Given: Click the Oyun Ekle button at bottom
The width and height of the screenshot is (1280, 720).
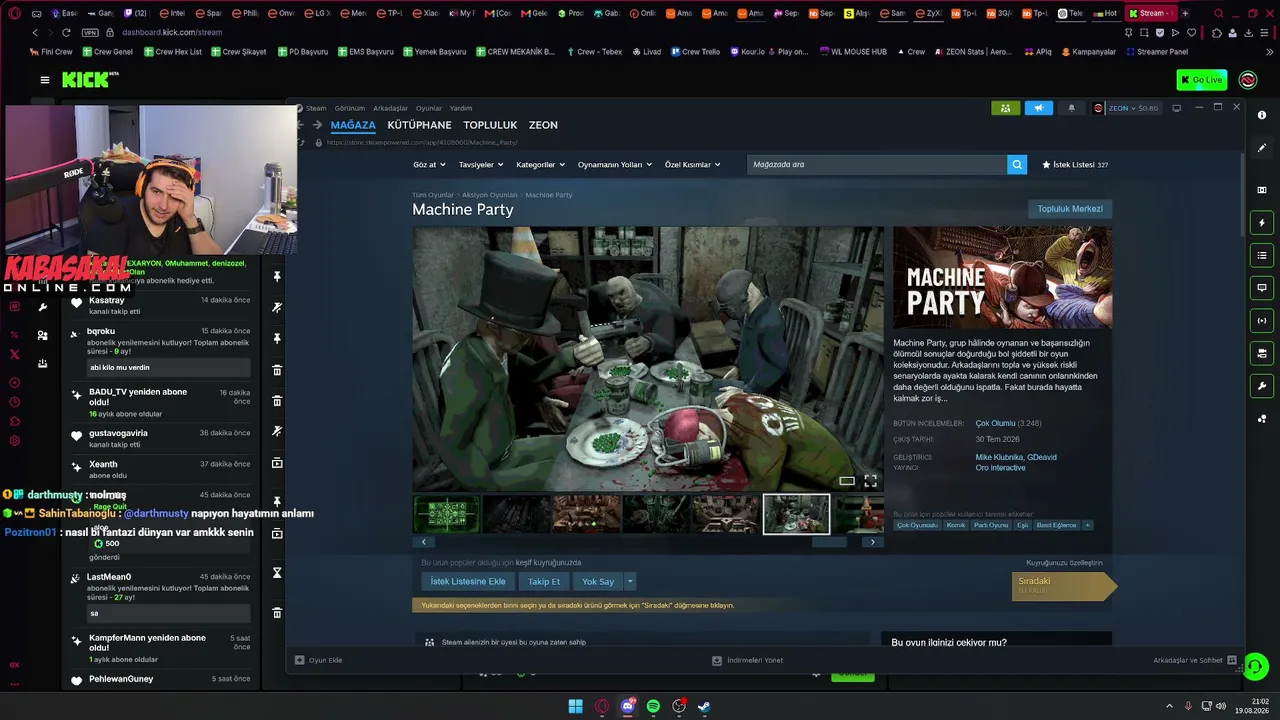Looking at the screenshot, I should [x=319, y=660].
